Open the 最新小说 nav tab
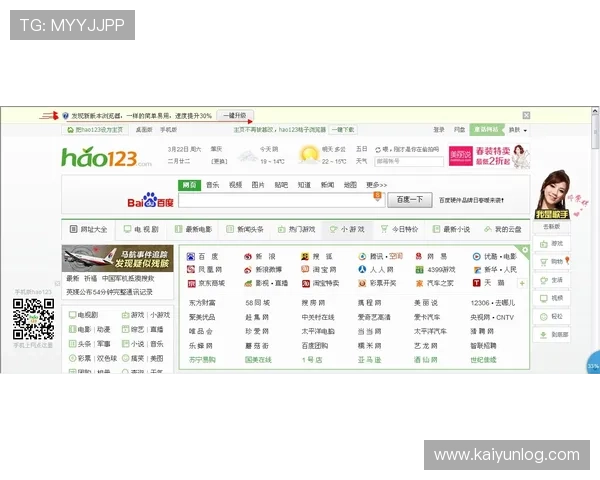The height and width of the screenshot is (480, 600). tap(451, 229)
